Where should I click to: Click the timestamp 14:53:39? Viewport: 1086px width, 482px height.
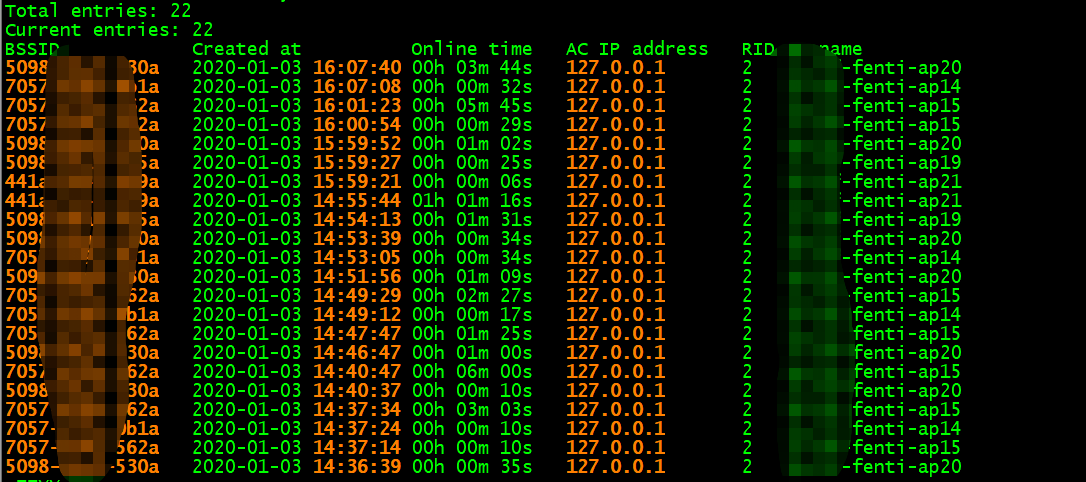357,238
